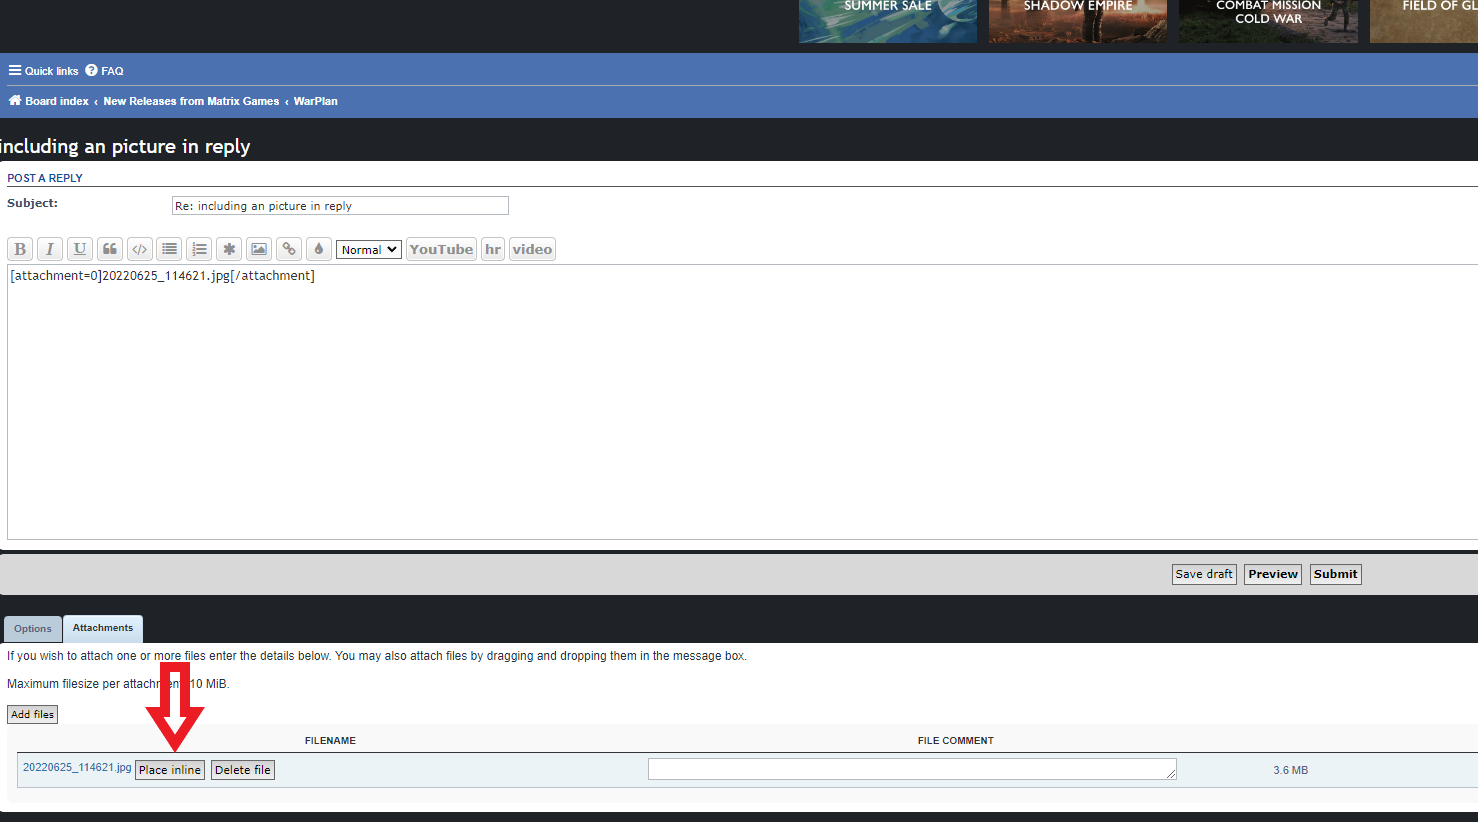Viewport: 1478px width, 822px height.
Task: Click the Add files button
Action: pyautogui.click(x=33, y=714)
